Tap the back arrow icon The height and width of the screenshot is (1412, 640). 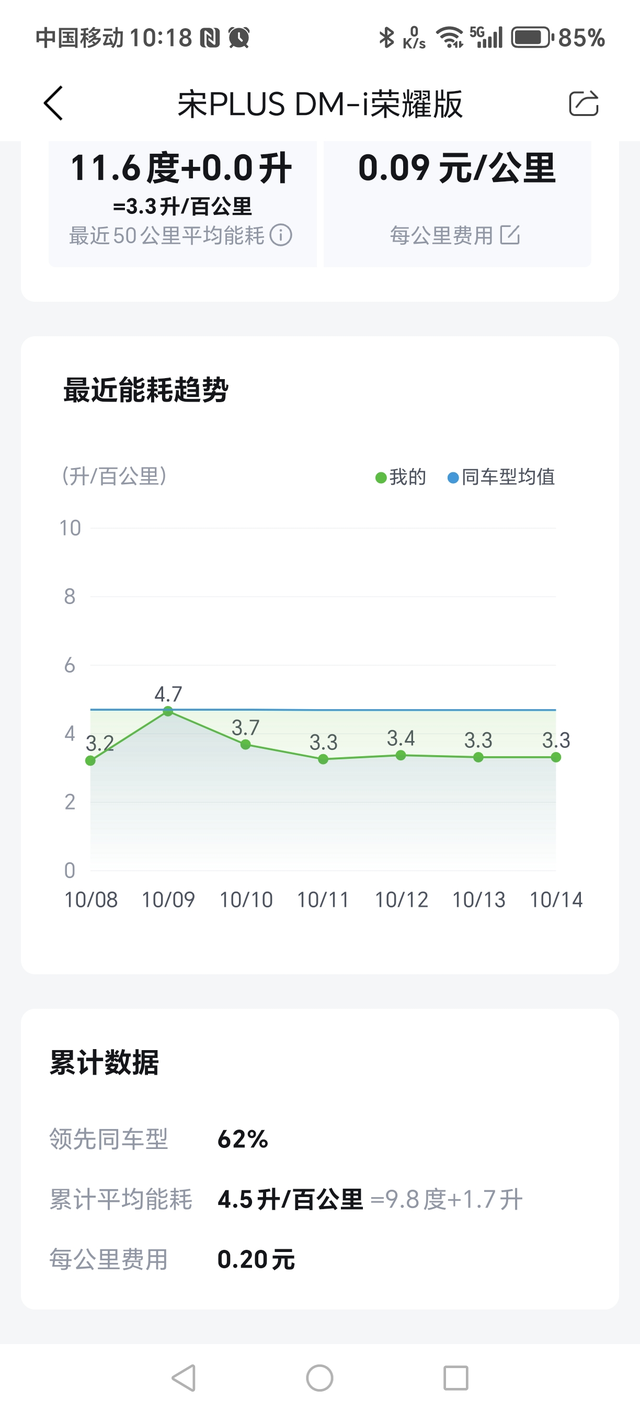tap(54, 104)
